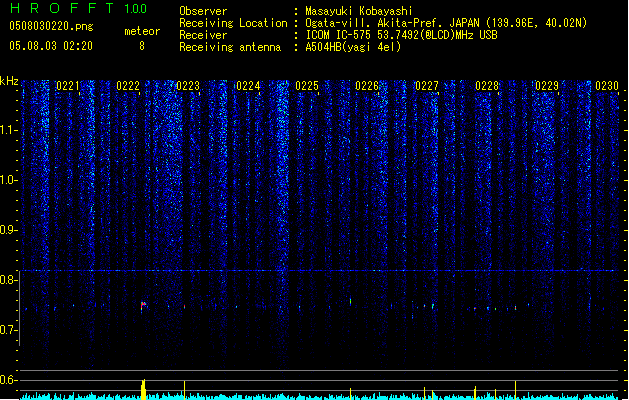Click time marker 0225

click(x=307, y=86)
